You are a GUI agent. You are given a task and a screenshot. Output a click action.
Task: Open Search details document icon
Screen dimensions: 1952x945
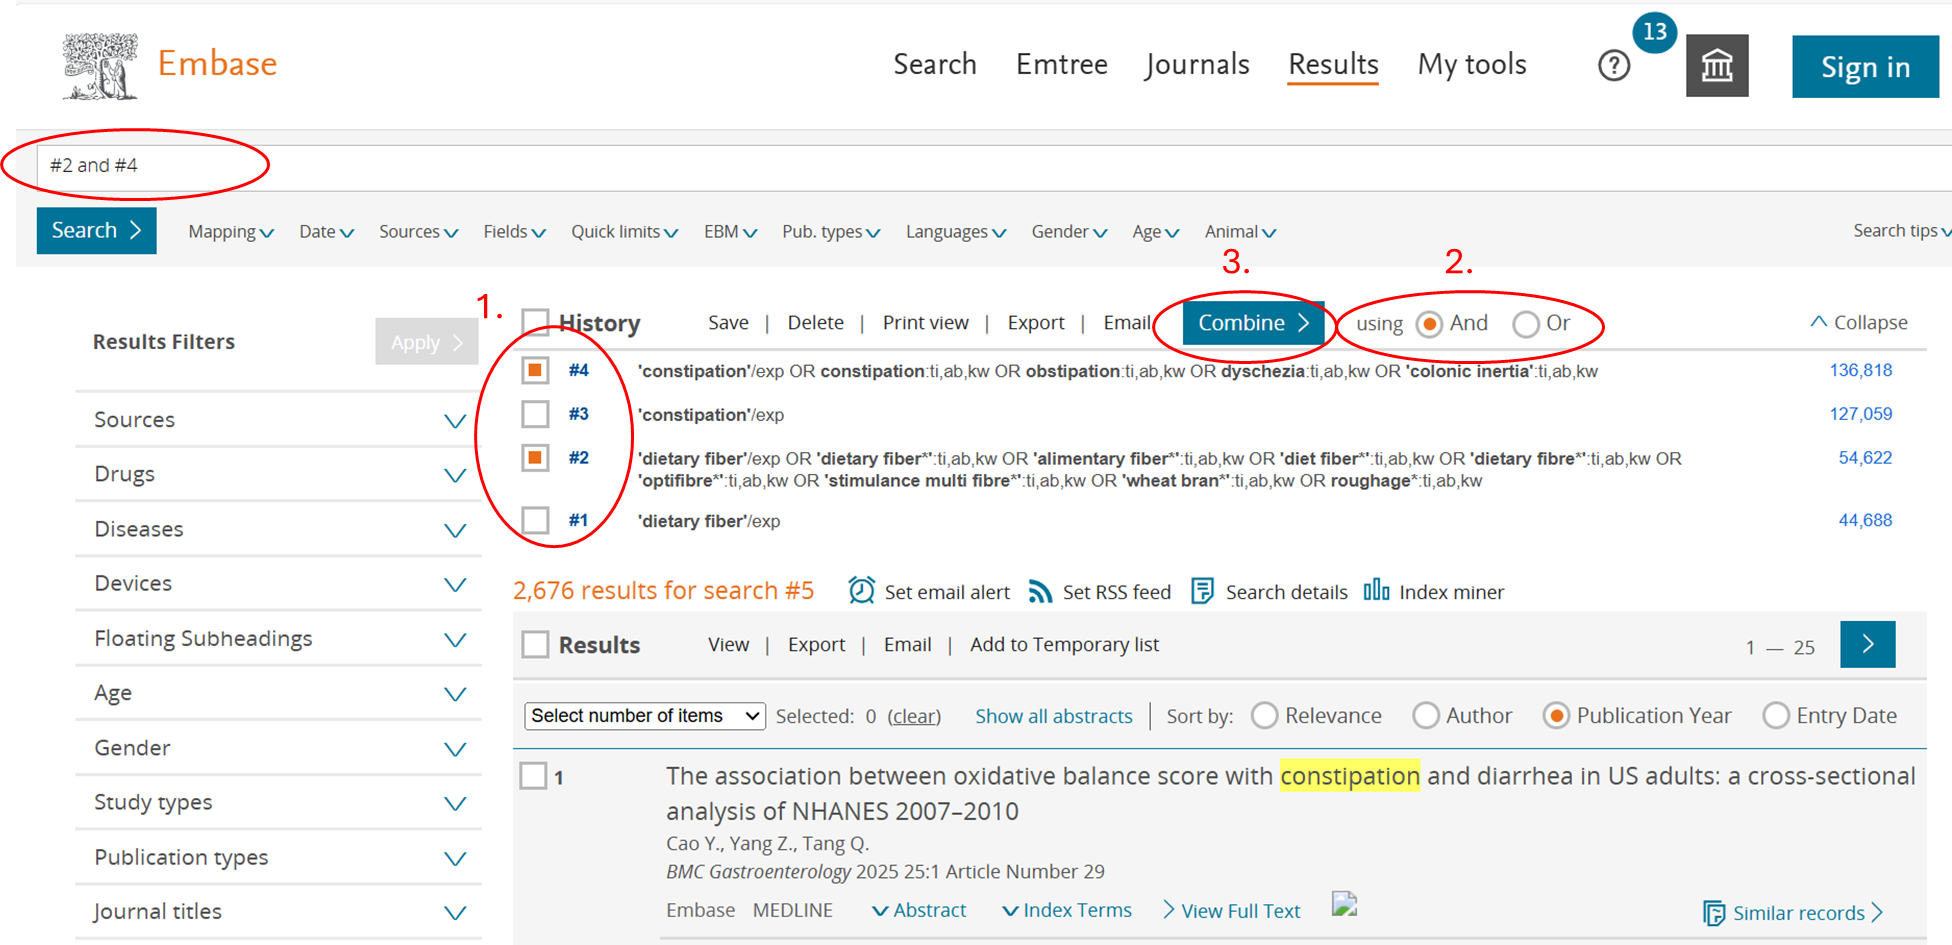coord(1202,591)
